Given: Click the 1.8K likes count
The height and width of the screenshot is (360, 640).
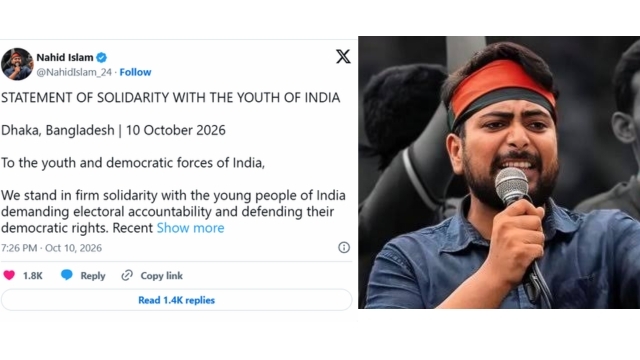Looking at the screenshot, I should pos(33,276).
